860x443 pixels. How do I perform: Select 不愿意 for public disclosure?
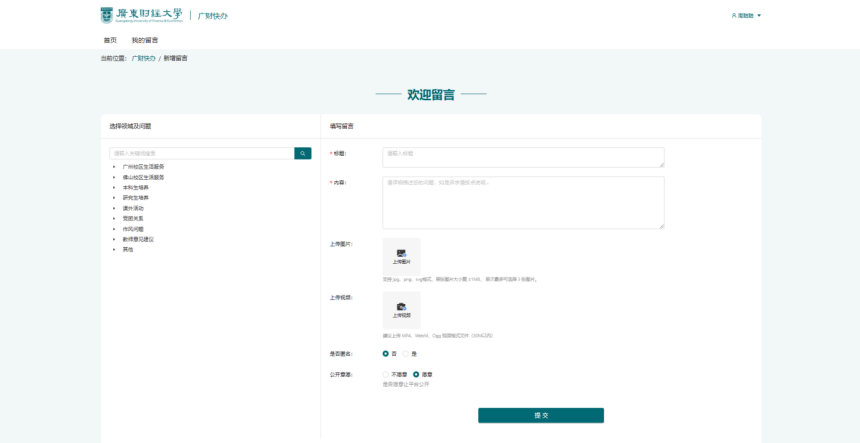[x=386, y=374]
